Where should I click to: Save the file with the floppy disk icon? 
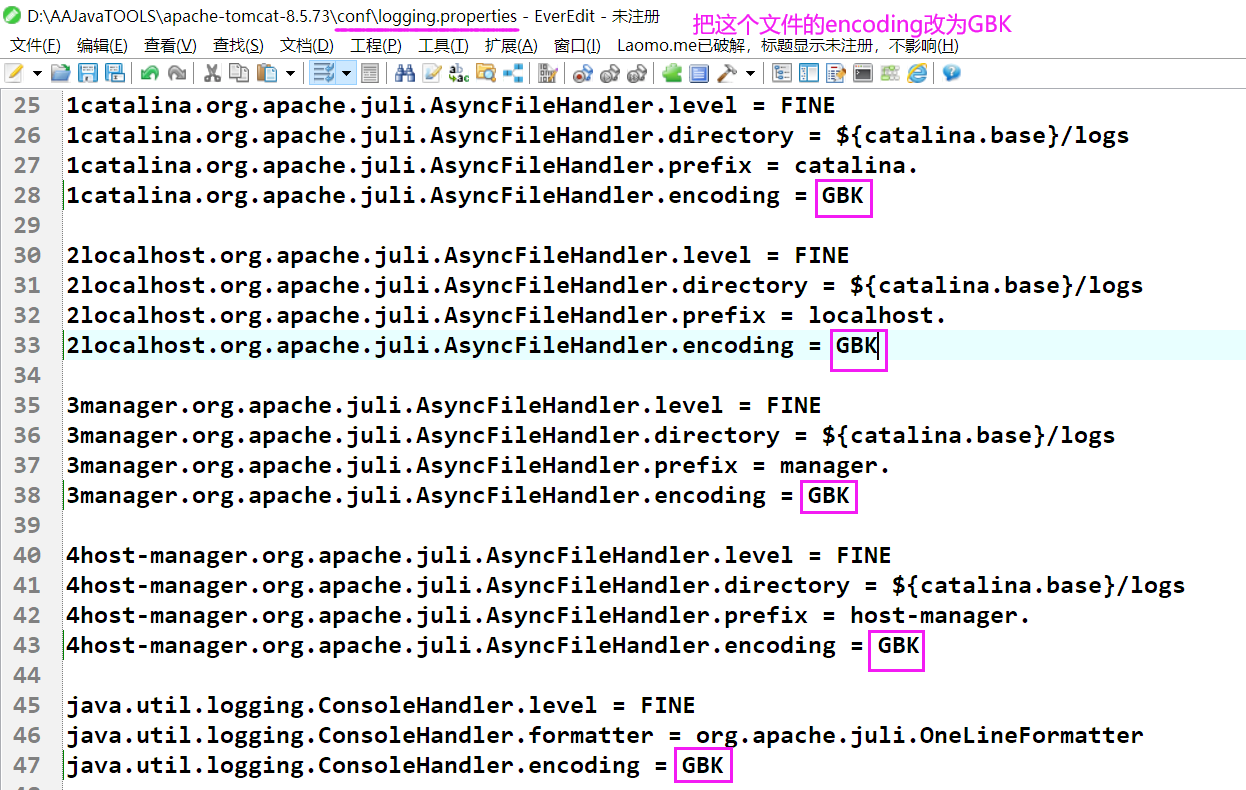(x=88, y=73)
